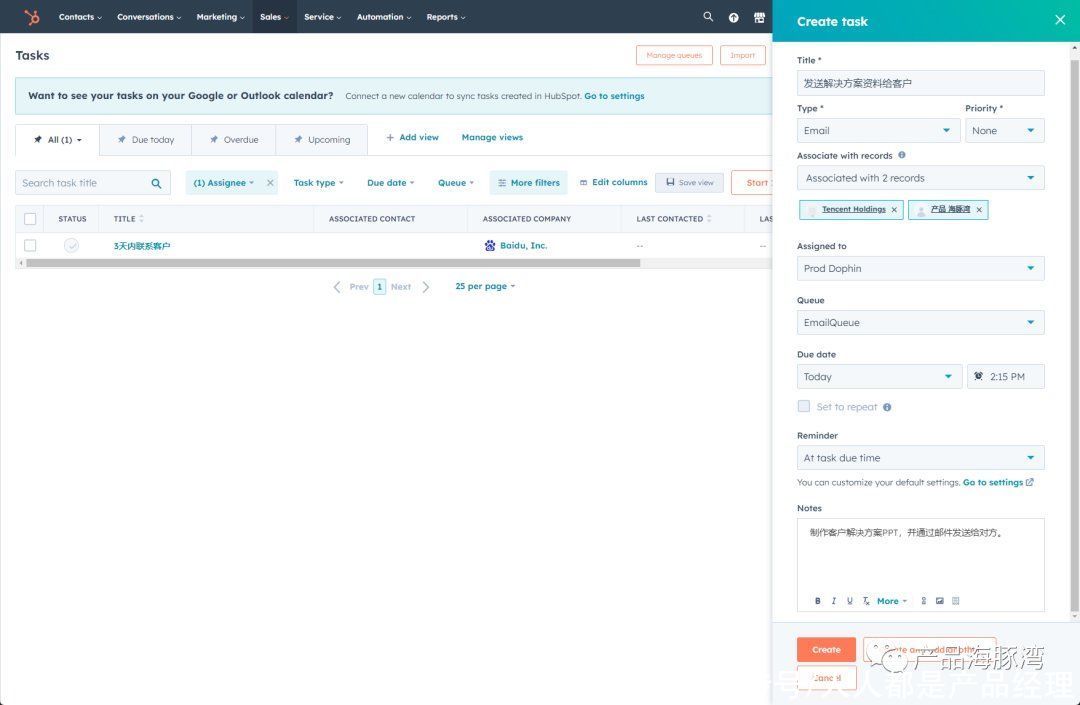This screenshot has width=1080, height=705.
Task: Open Reminder dropdown At task due time
Action: pos(920,458)
